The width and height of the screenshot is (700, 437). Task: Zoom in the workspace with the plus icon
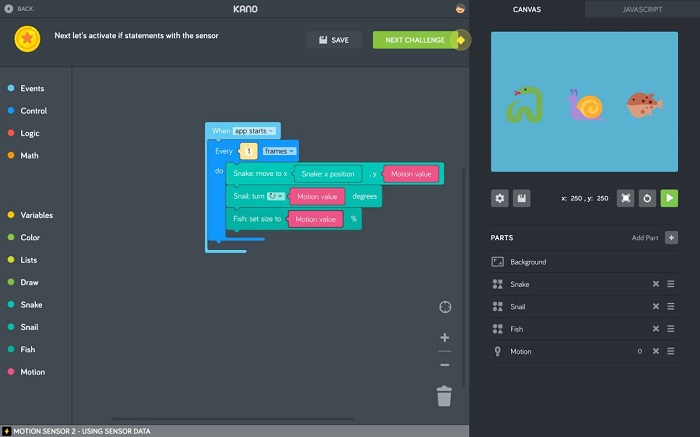445,337
